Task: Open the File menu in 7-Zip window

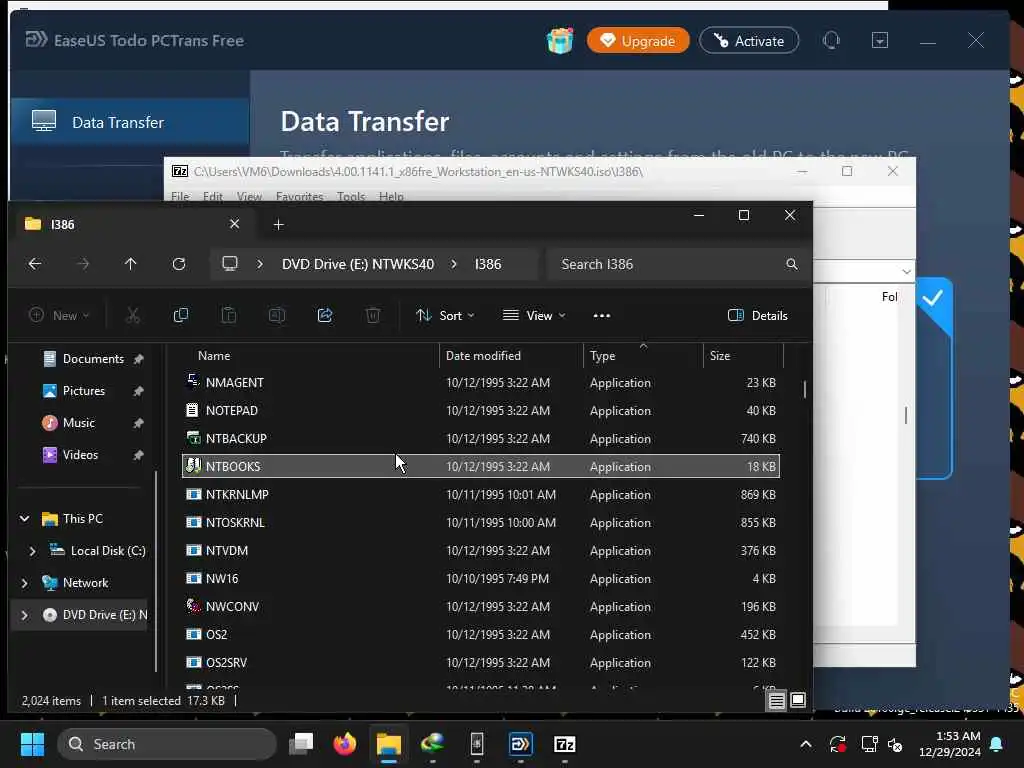Action: [x=180, y=196]
